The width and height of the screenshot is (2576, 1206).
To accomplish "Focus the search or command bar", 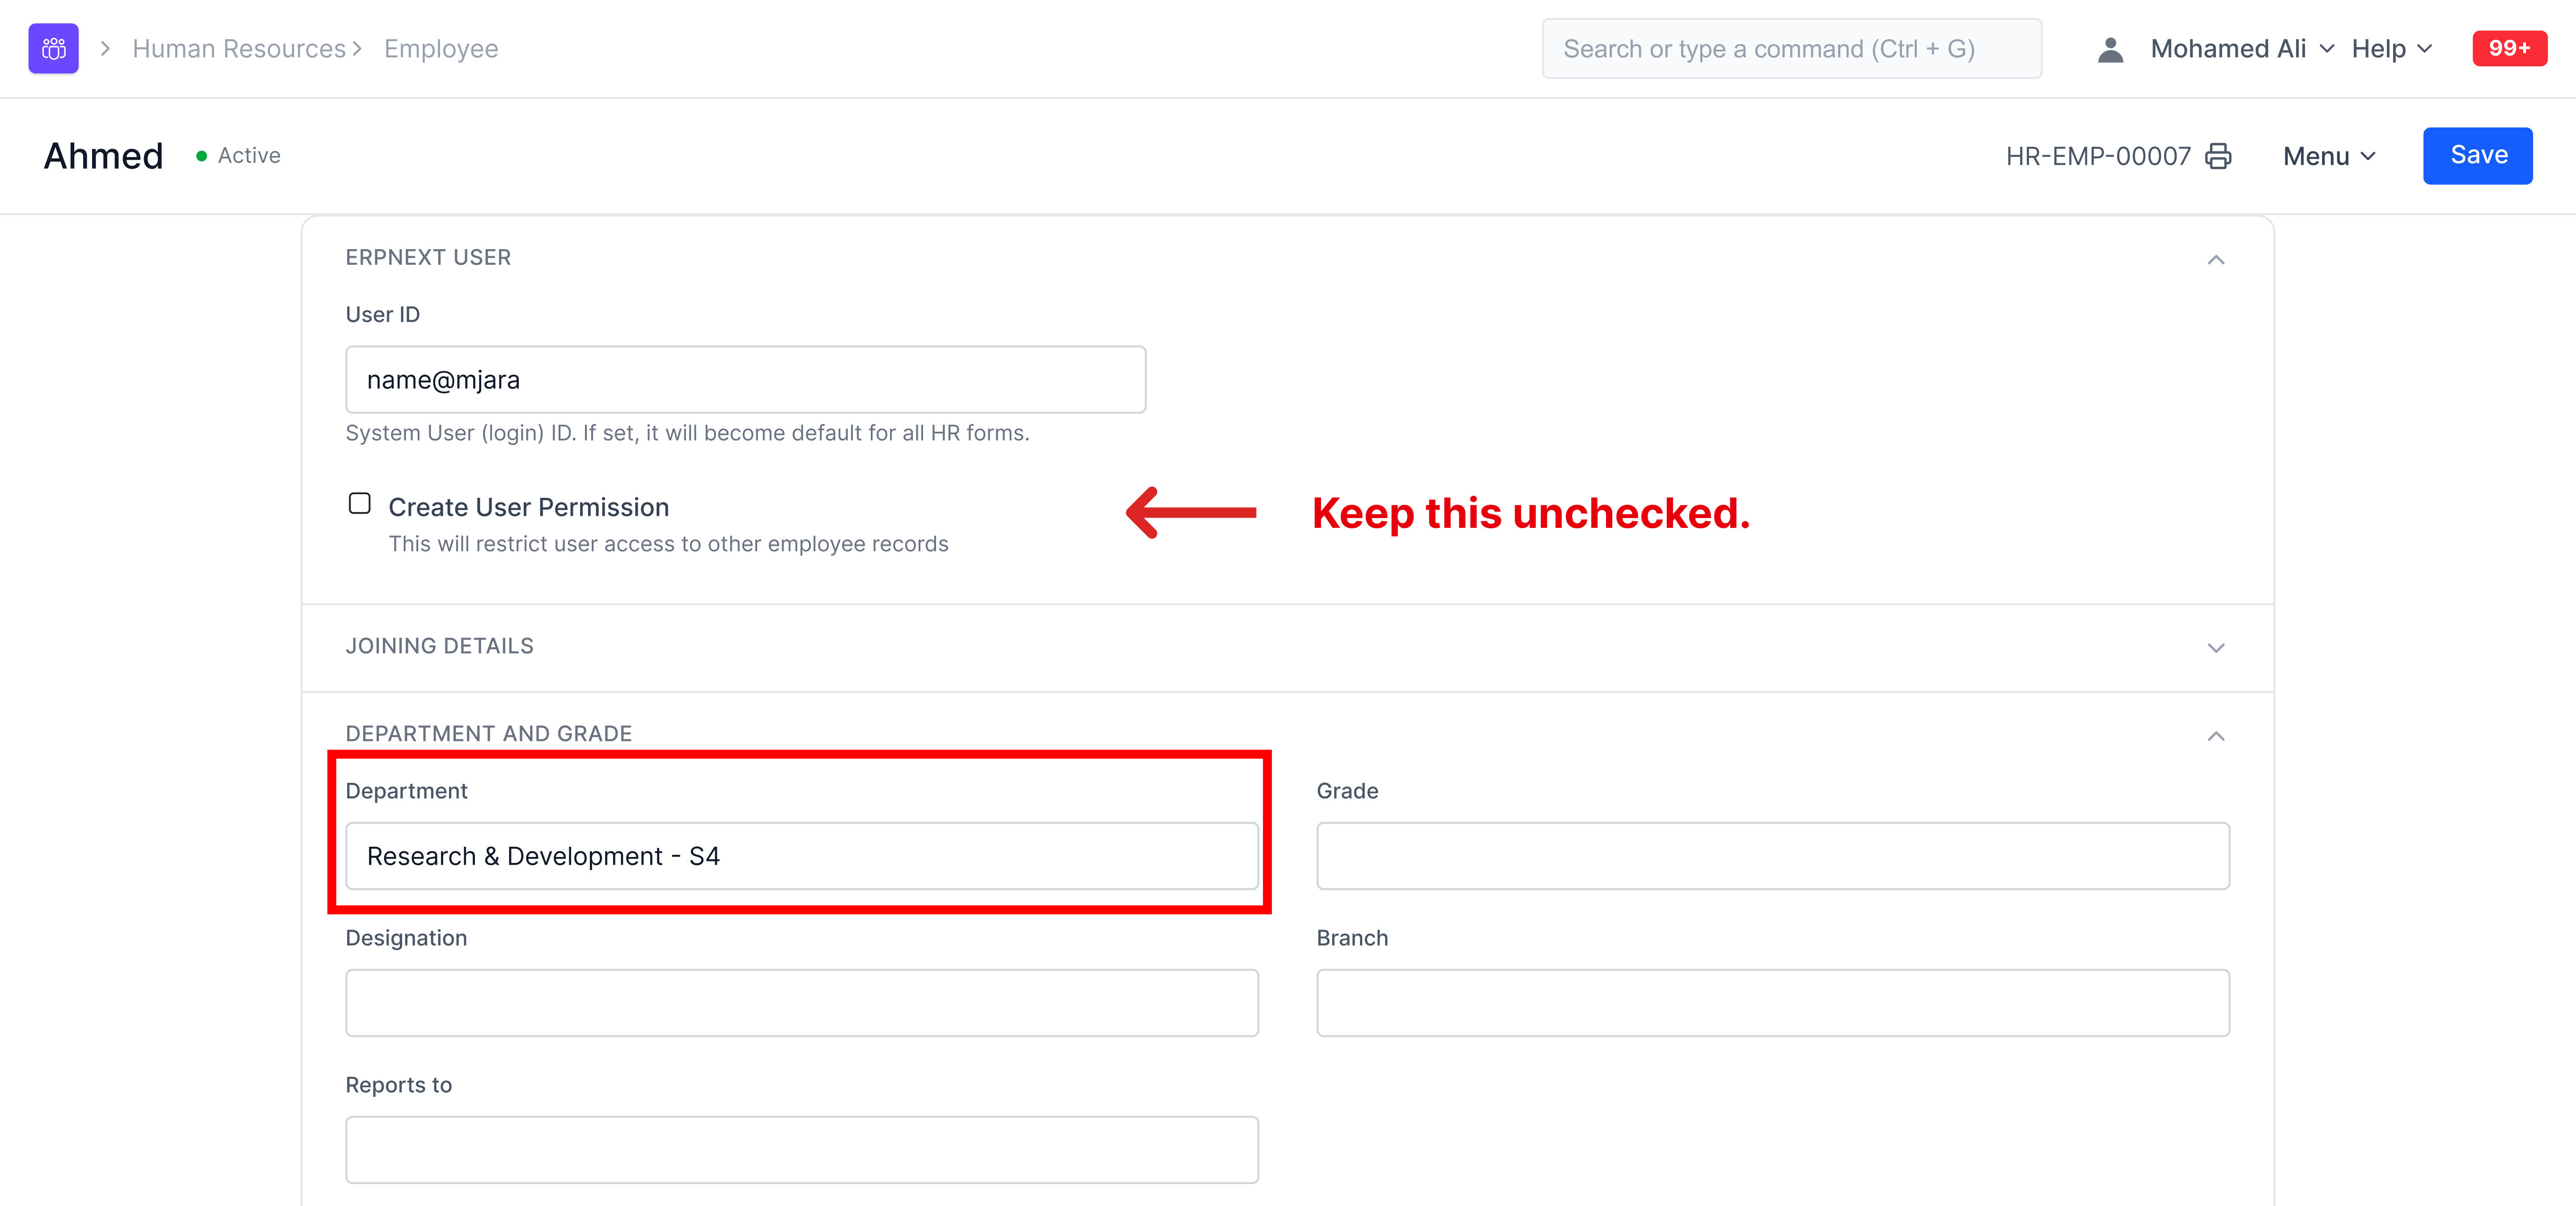I will point(1791,49).
